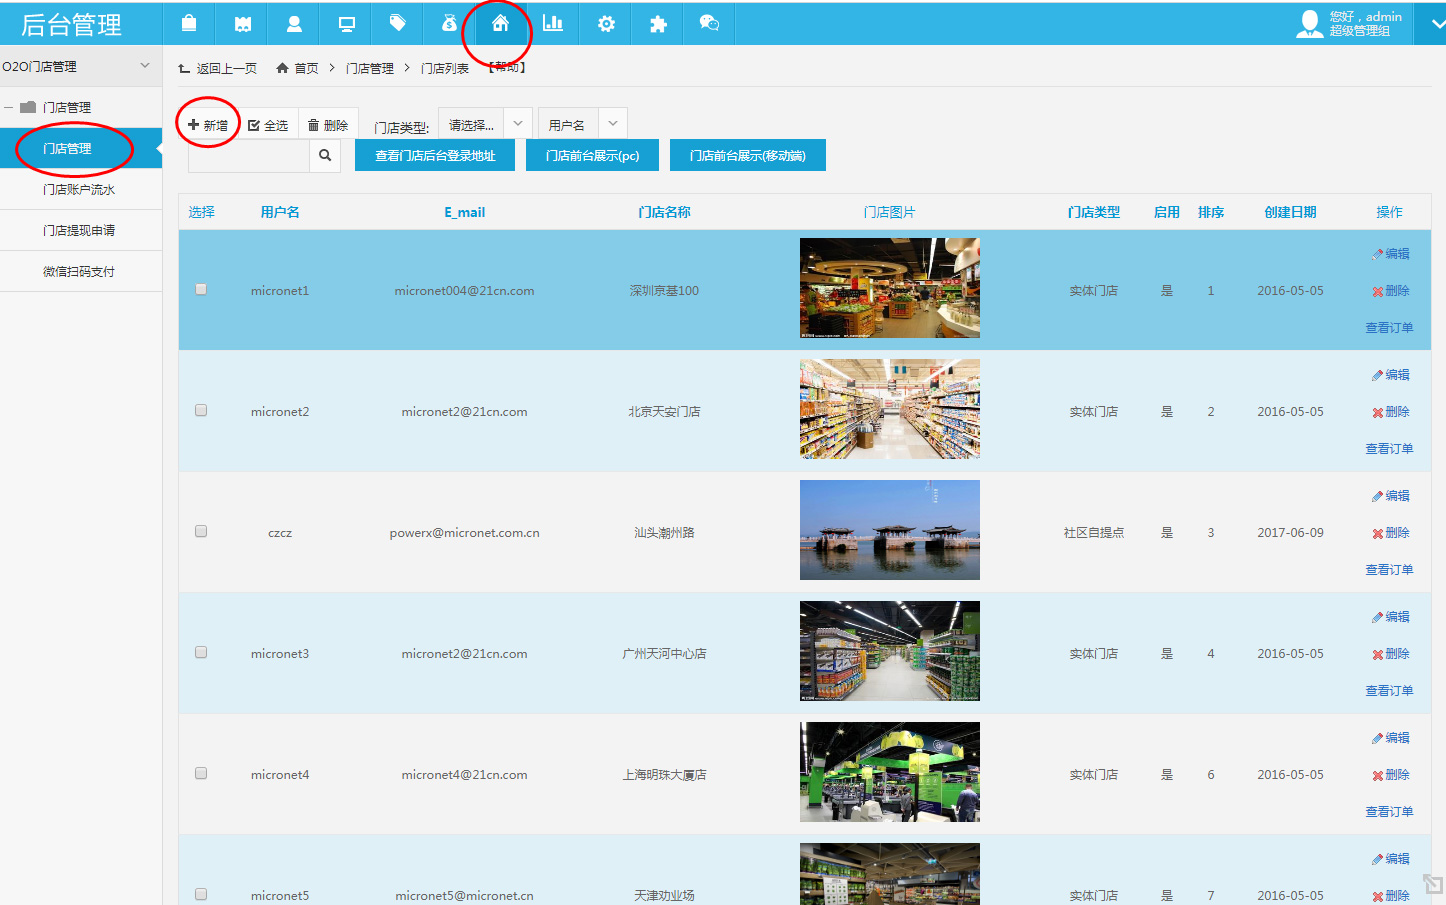Open the money bag finance icon
Viewport: 1446px width, 905px height.
[x=450, y=24]
